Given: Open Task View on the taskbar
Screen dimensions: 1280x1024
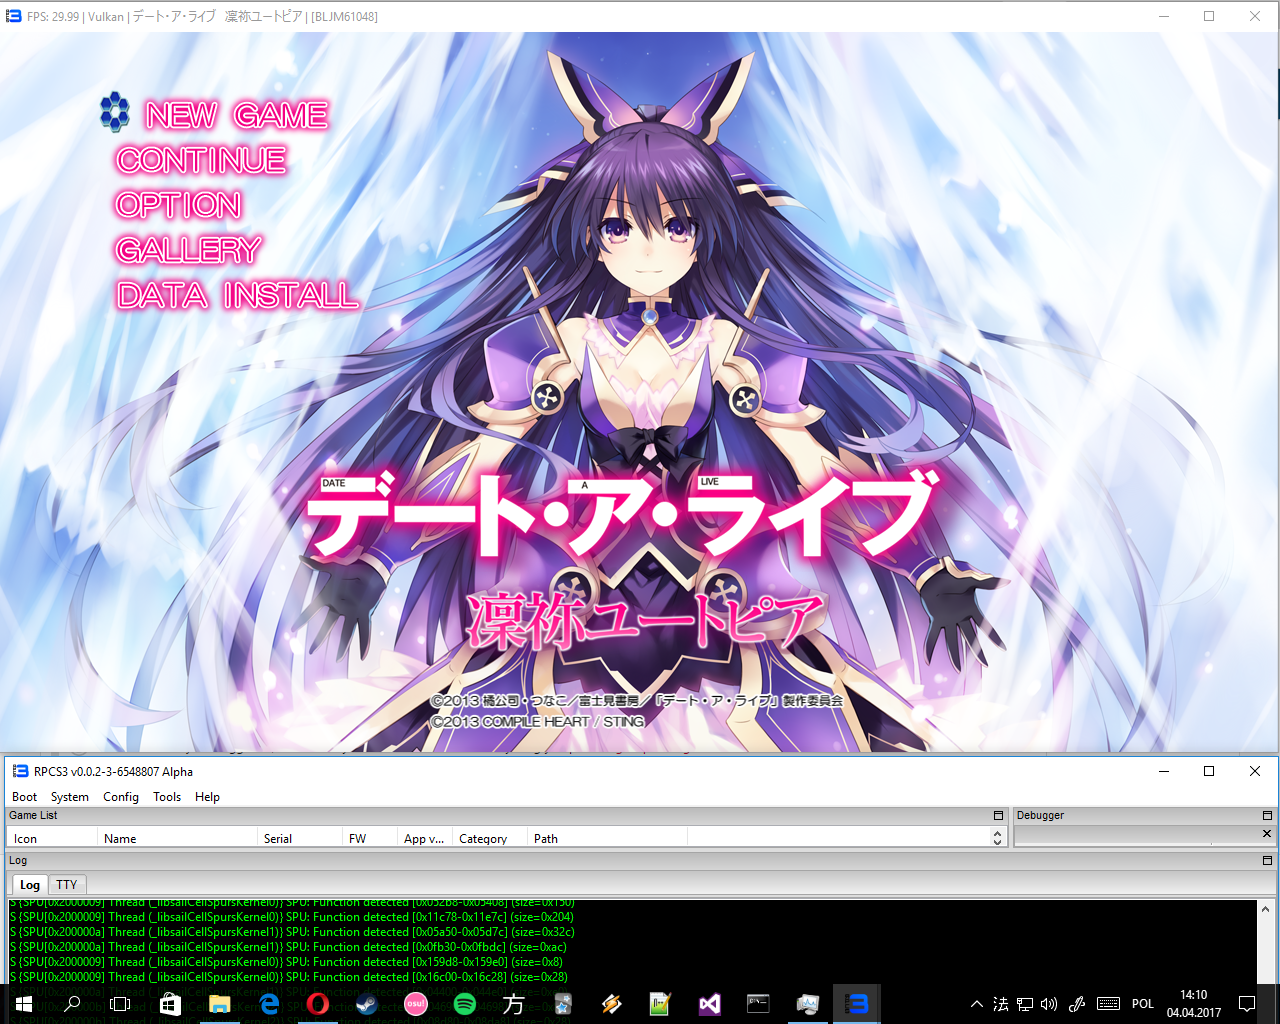Looking at the screenshot, I should pyautogui.click(x=120, y=1004).
